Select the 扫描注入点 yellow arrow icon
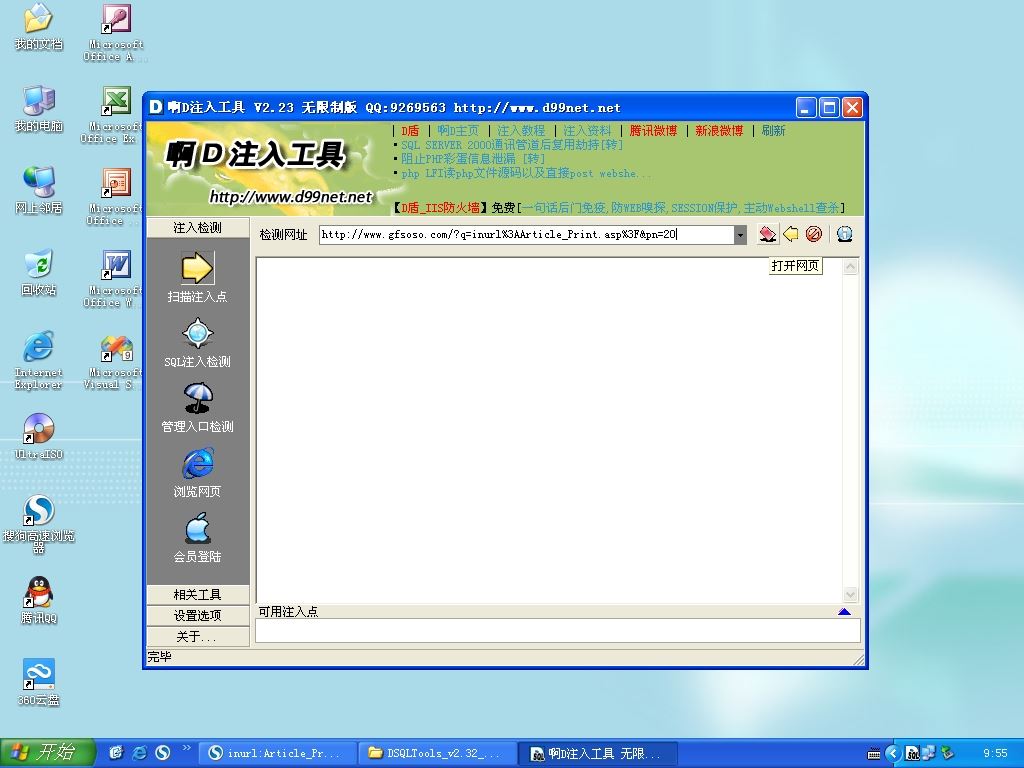The image size is (1024, 768). click(197, 268)
